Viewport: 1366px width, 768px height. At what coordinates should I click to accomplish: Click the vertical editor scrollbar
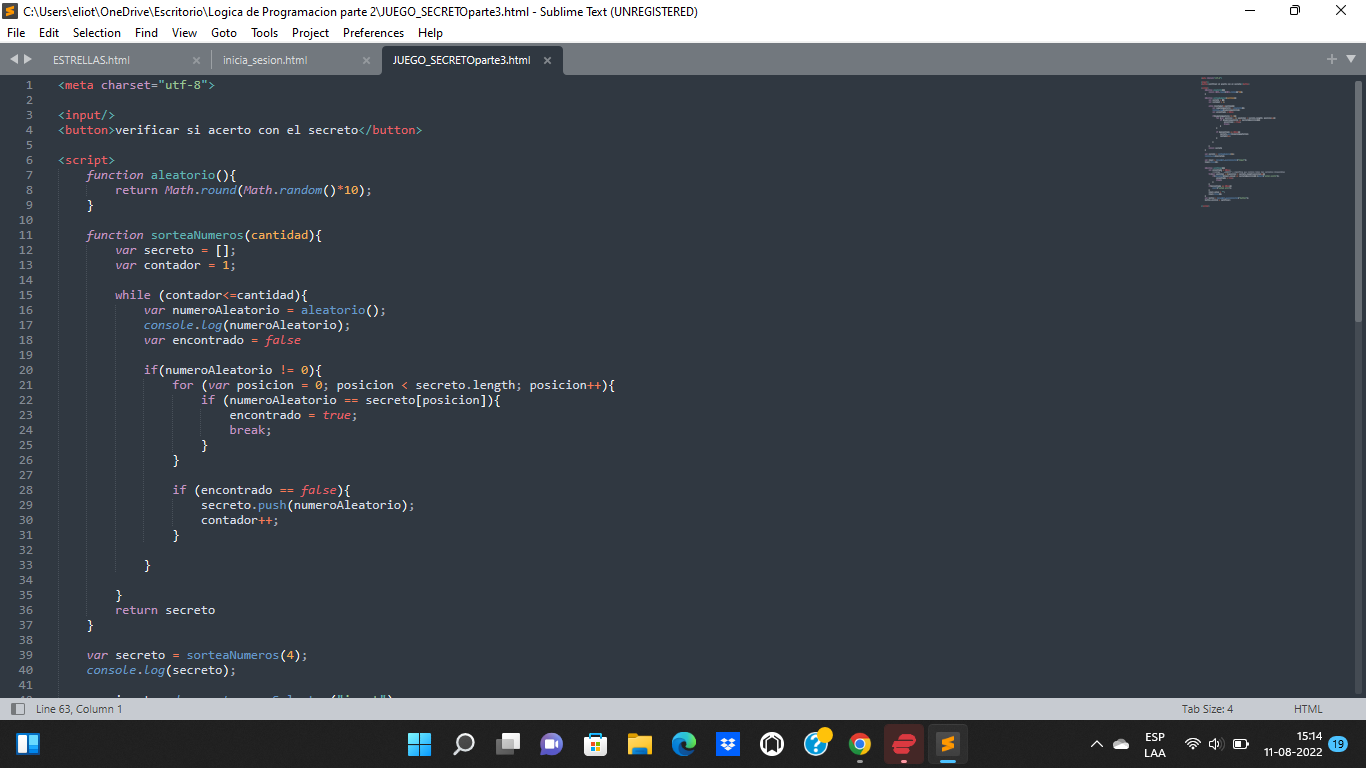tap(1358, 200)
